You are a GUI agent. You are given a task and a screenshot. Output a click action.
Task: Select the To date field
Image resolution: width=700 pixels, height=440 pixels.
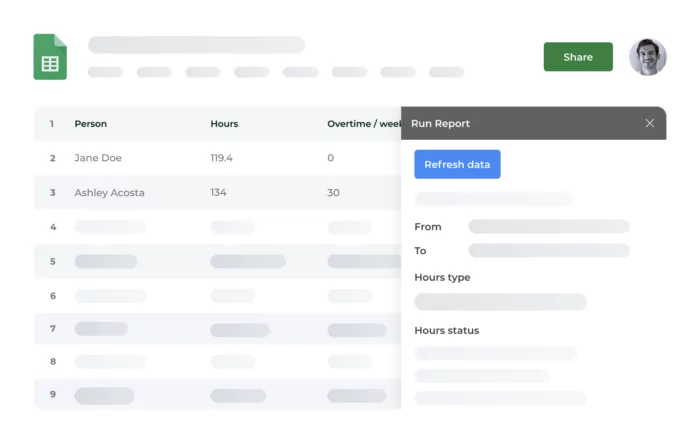pos(549,250)
